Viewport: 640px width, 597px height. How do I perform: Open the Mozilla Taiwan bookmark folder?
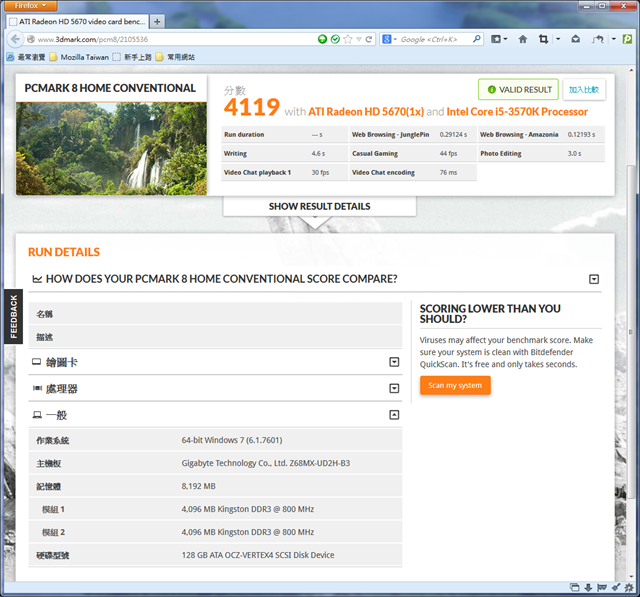coord(79,57)
